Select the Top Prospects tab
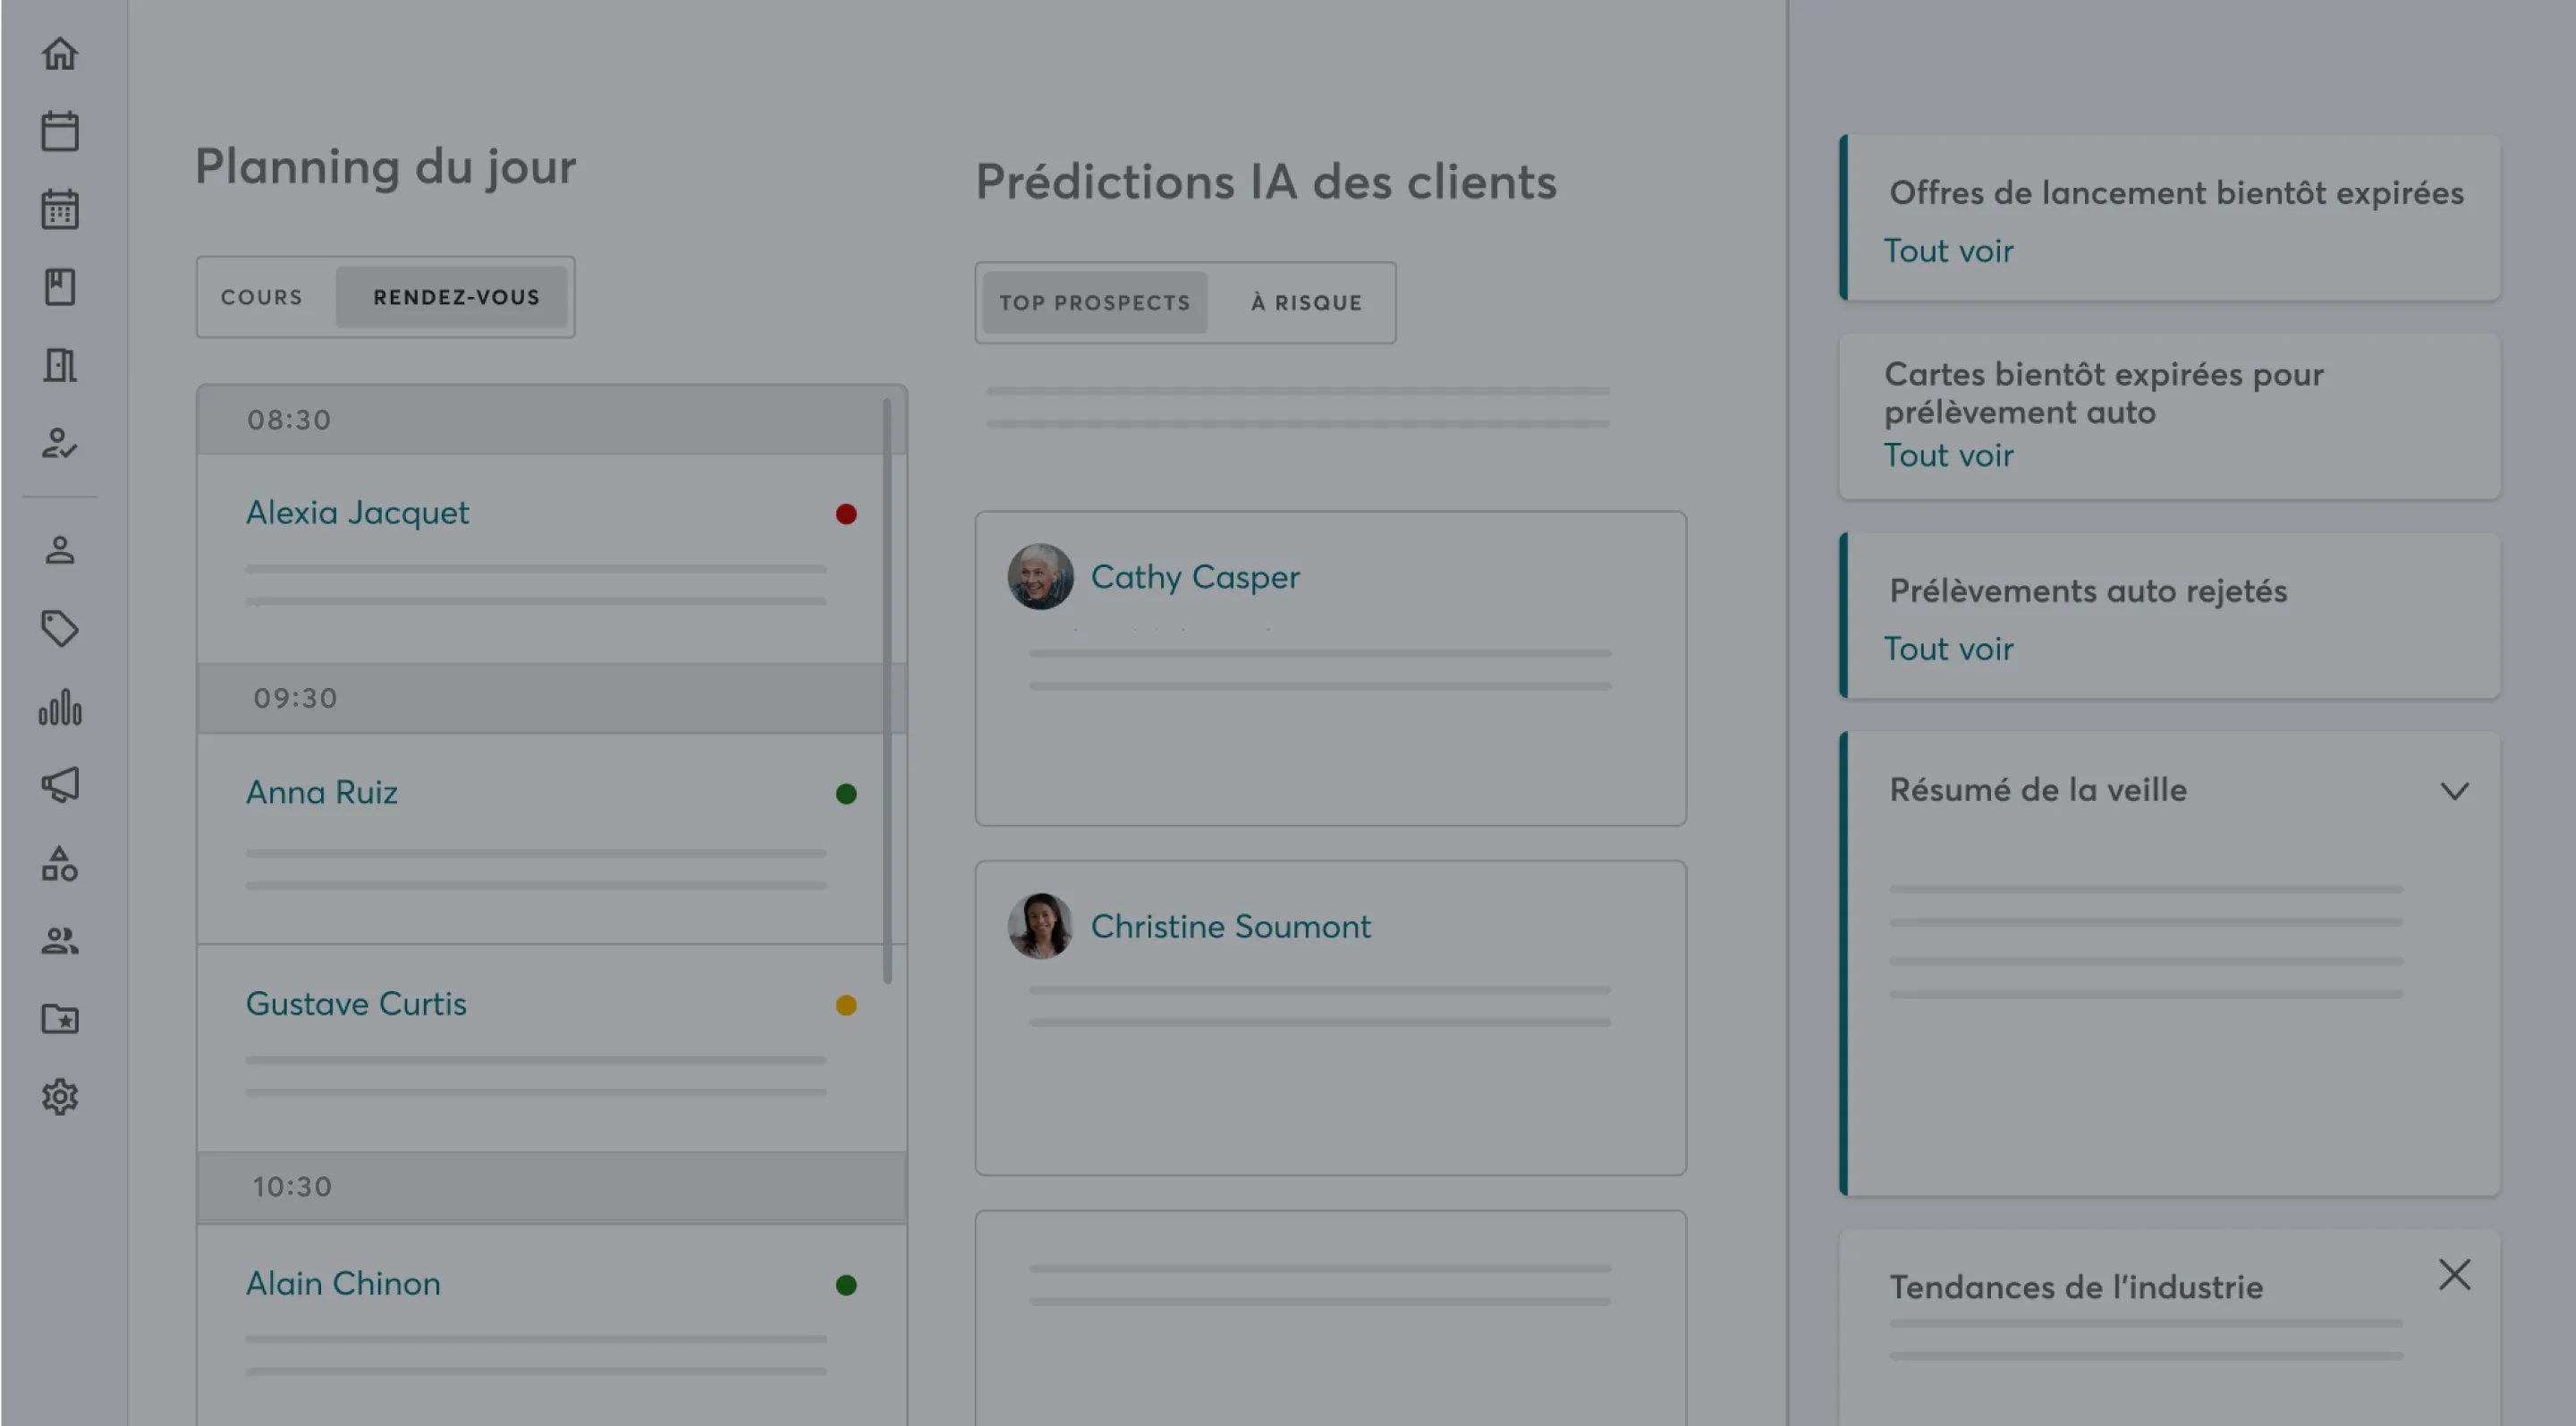This screenshot has width=2576, height=1426. (1095, 303)
